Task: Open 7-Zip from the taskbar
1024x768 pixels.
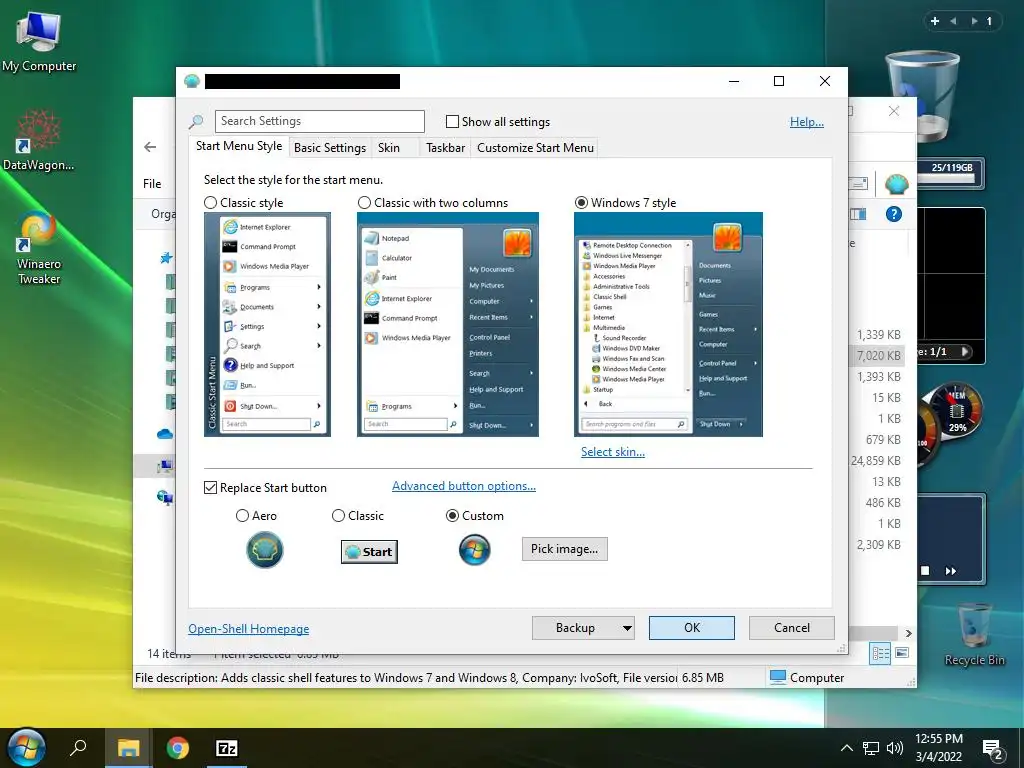Action: [x=227, y=748]
